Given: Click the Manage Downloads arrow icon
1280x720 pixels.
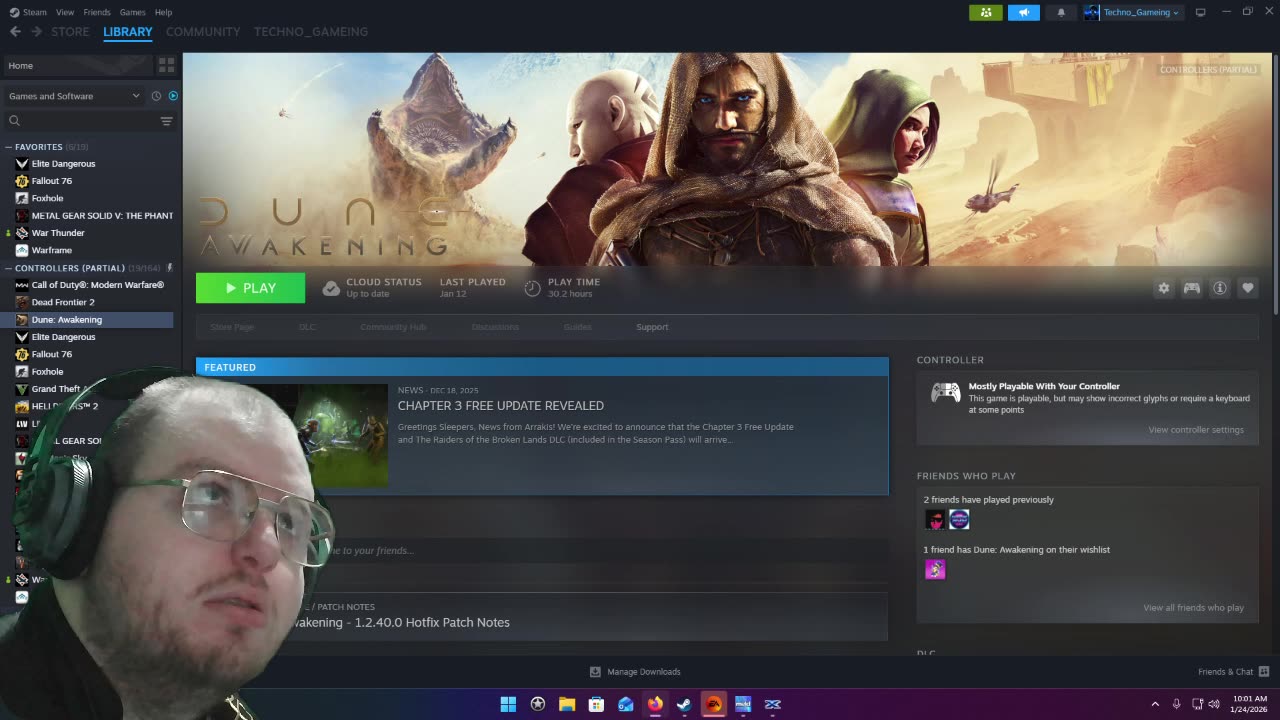Looking at the screenshot, I should click(595, 672).
